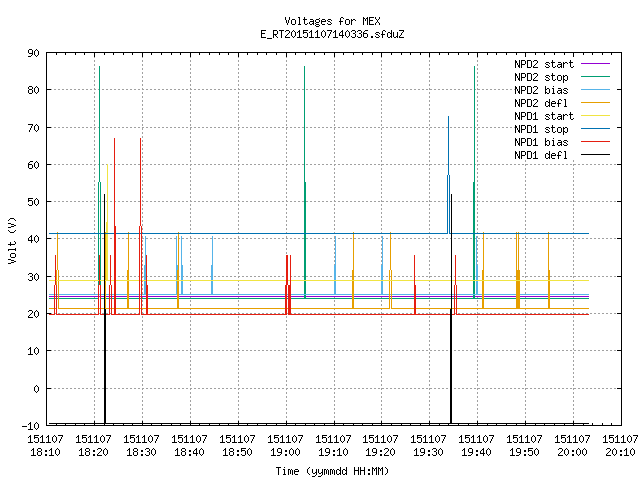Click the red NPD1 bias legend line
This screenshot has height=480, width=640.
(x=595, y=142)
